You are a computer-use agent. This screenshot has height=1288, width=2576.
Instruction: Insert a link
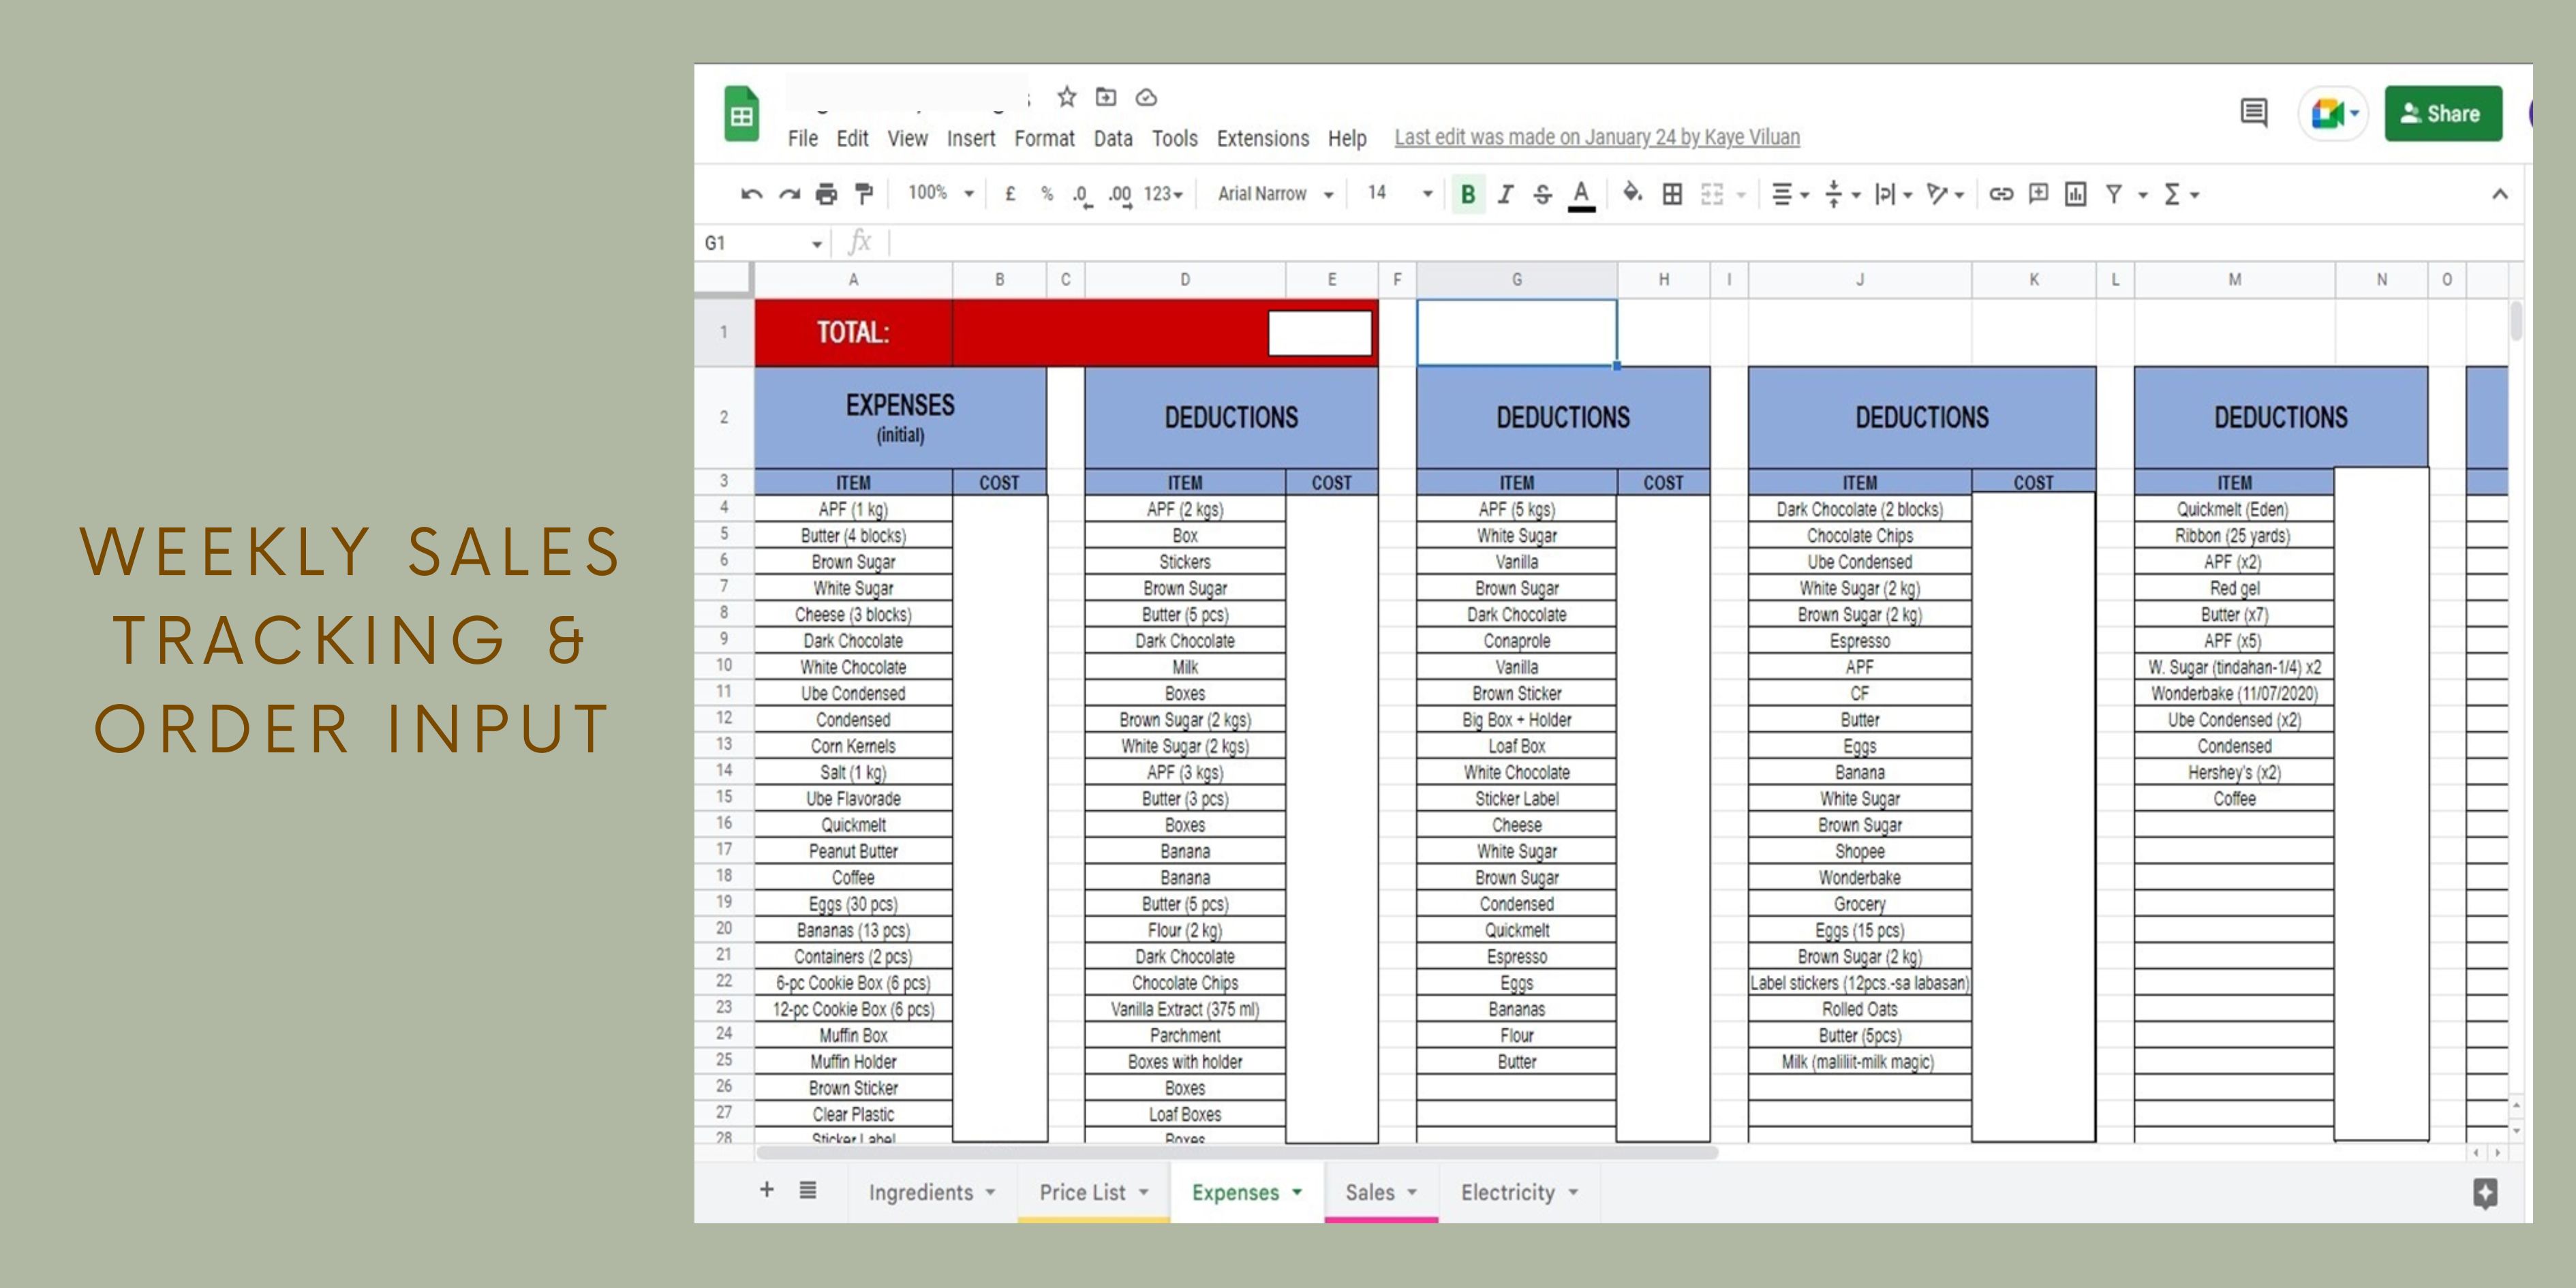click(x=2001, y=194)
